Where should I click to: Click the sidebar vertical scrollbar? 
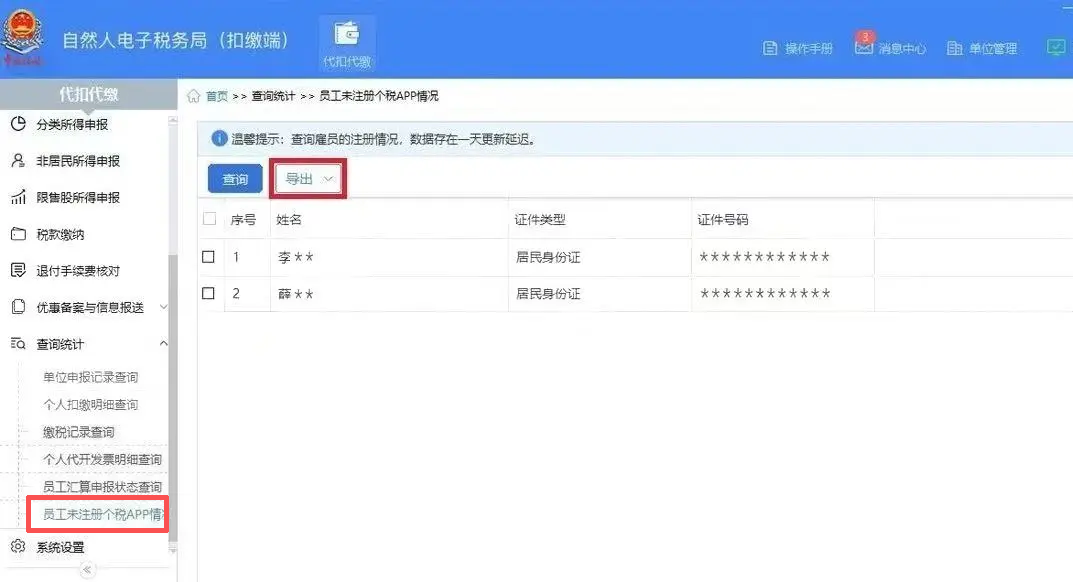(173, 400)
